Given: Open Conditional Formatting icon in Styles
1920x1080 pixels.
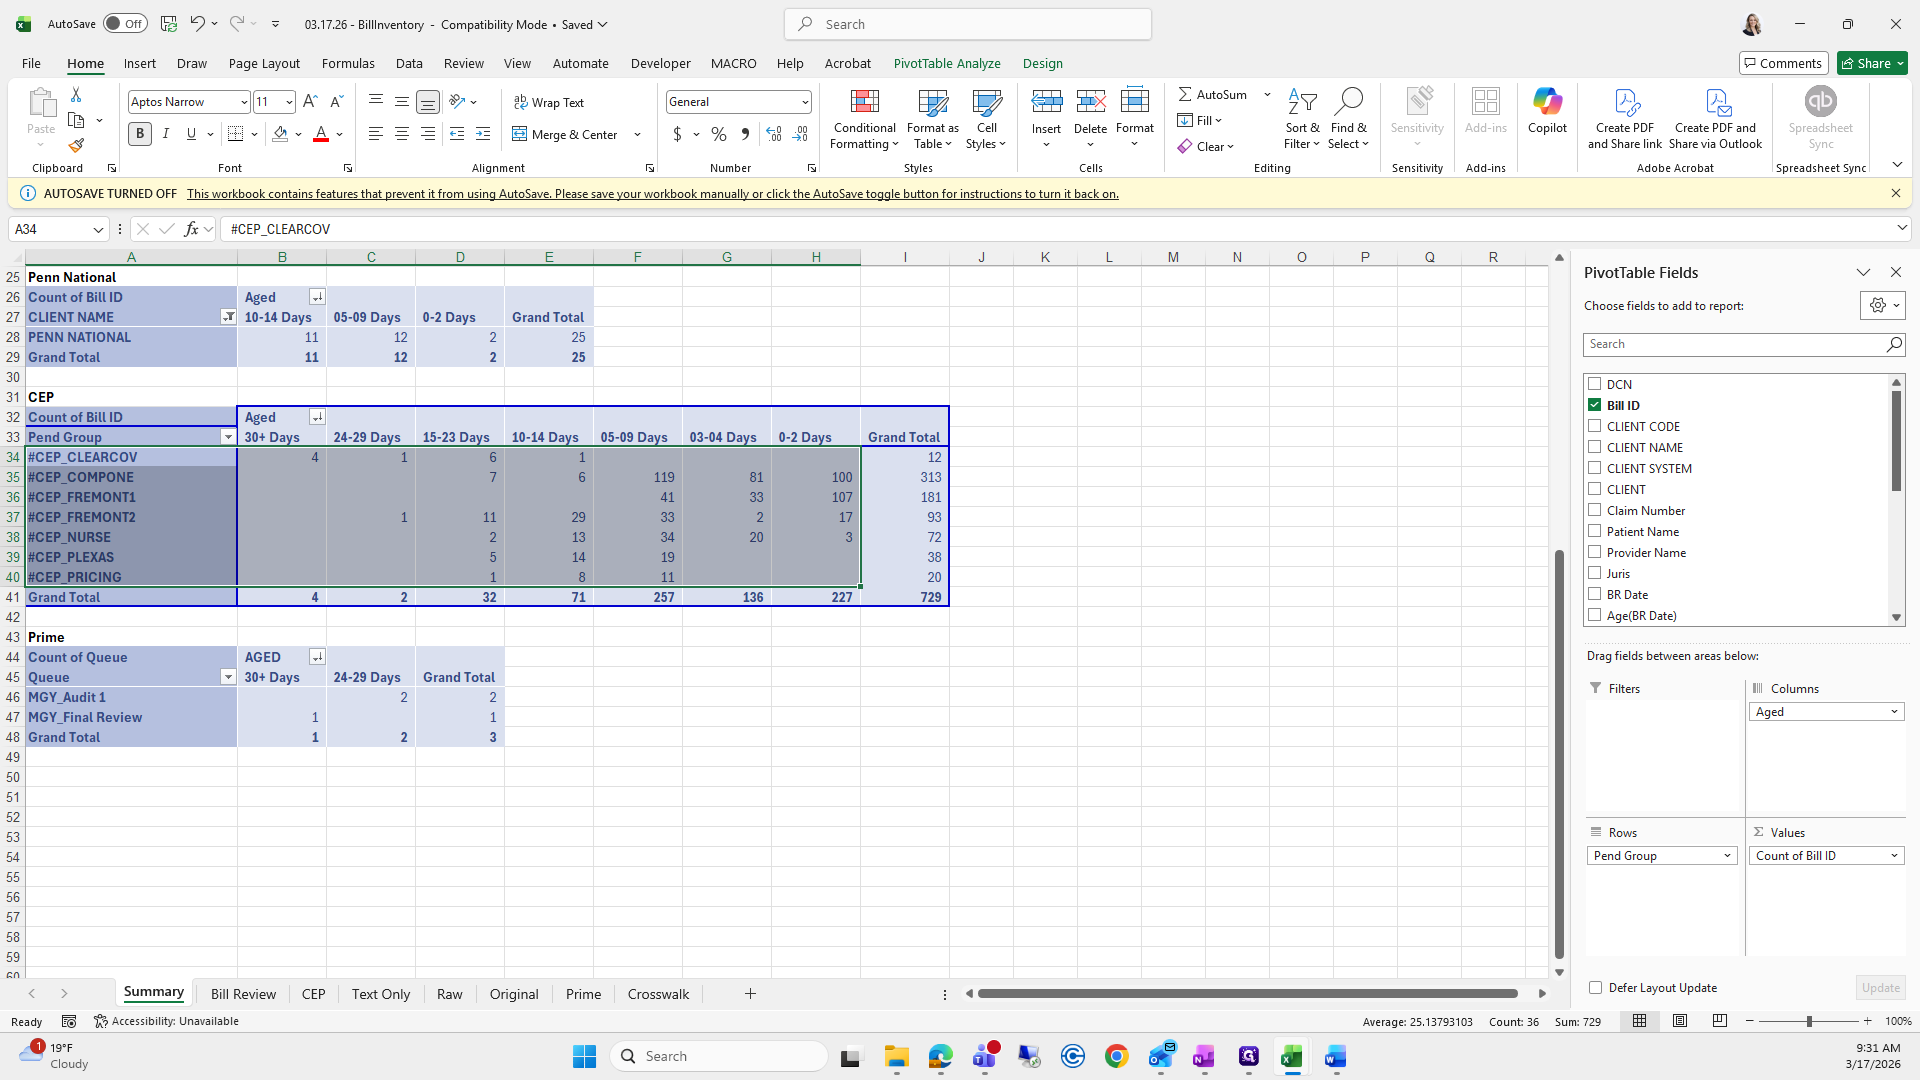Looking at the screenshot, I should (x=864, y=103).
